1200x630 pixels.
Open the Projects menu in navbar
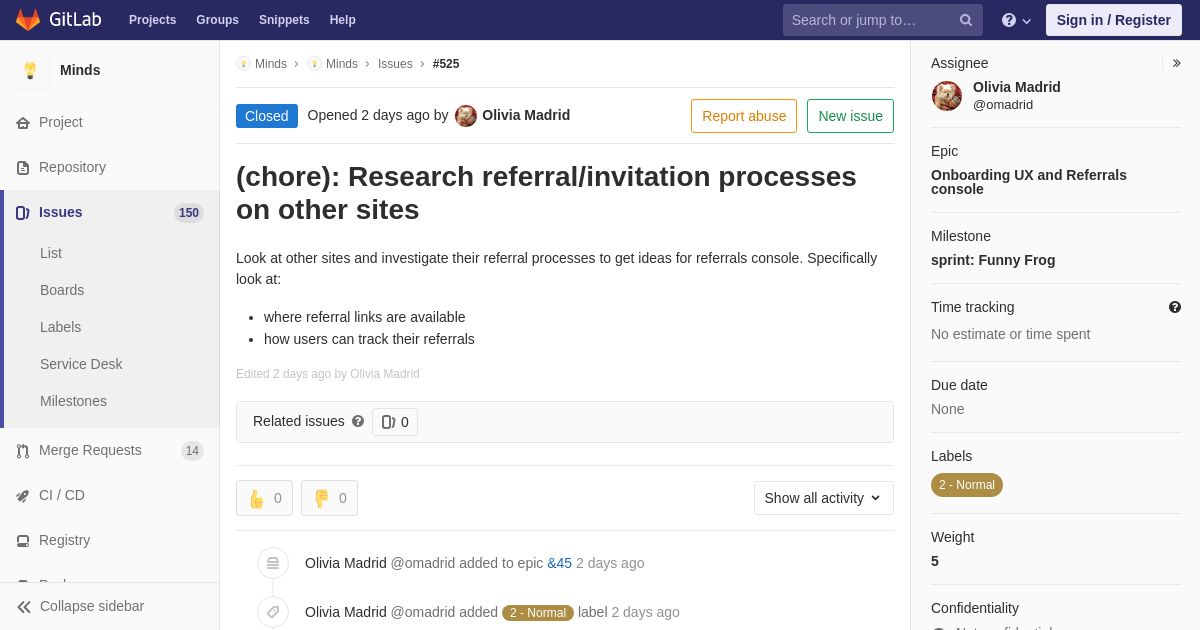[x=152, y=20]
